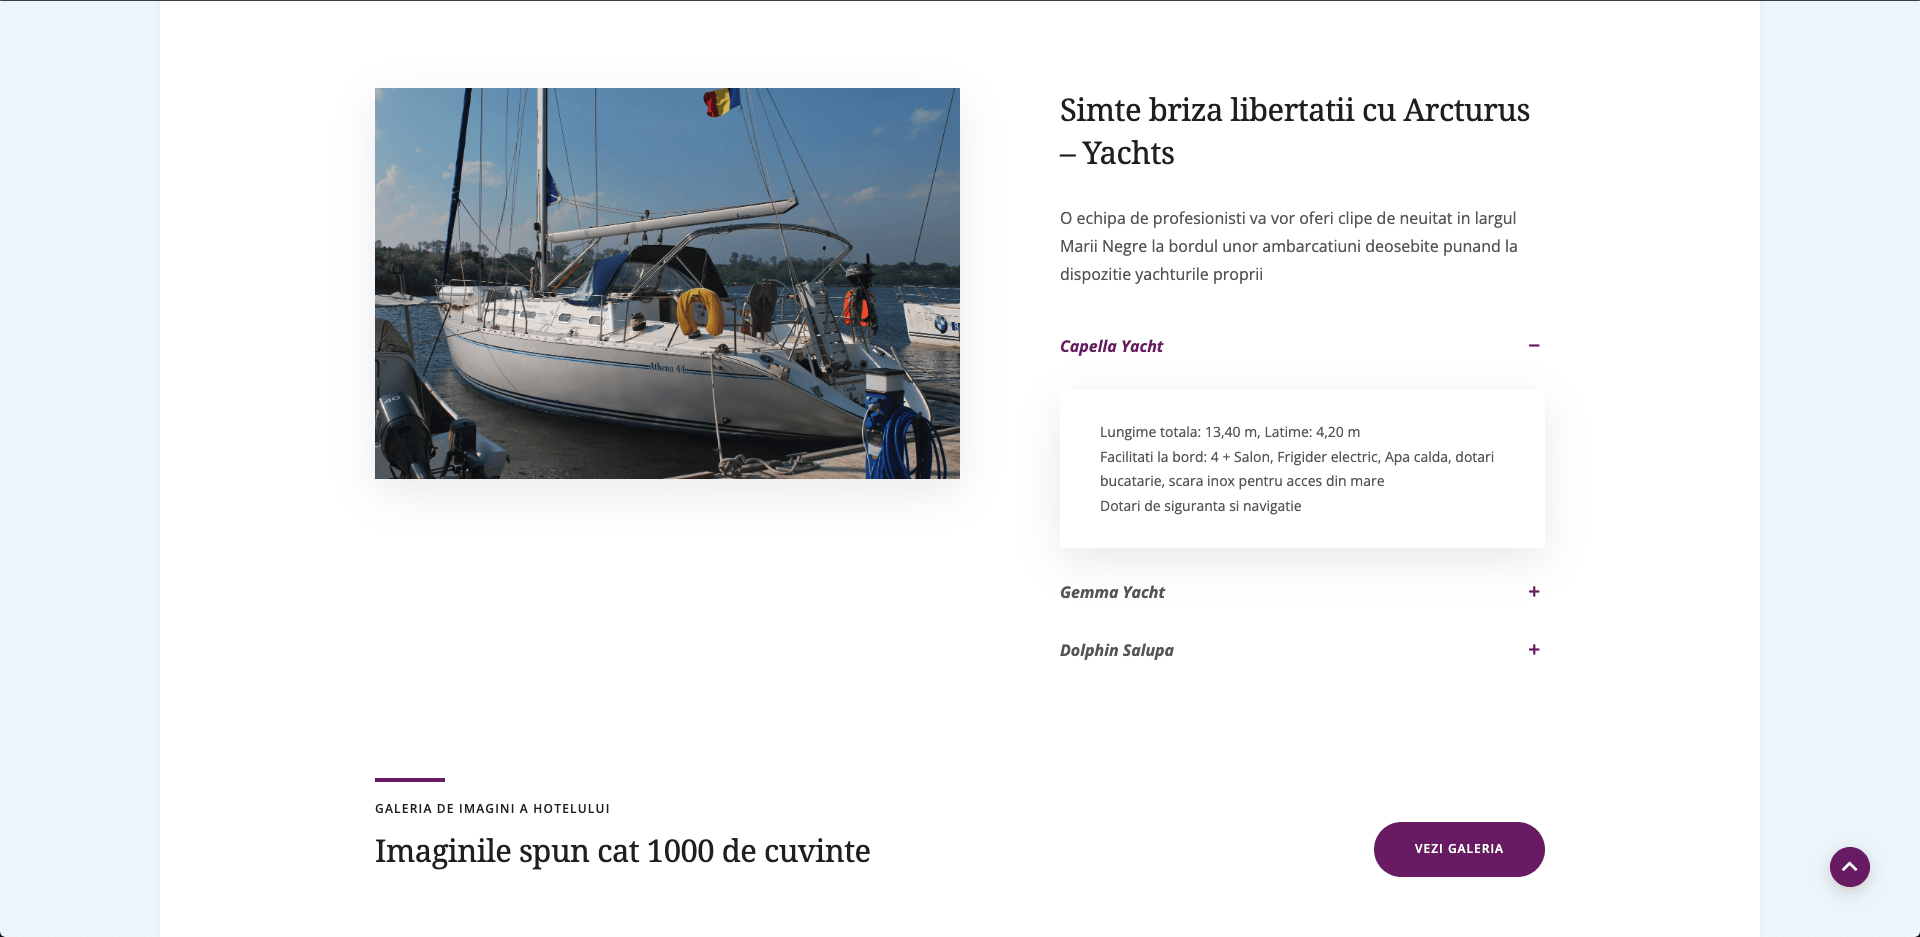Collapse Capella Yacht with the minus icon
The width and height of the screenshot is (1920, 937).
click(1534, 346)
